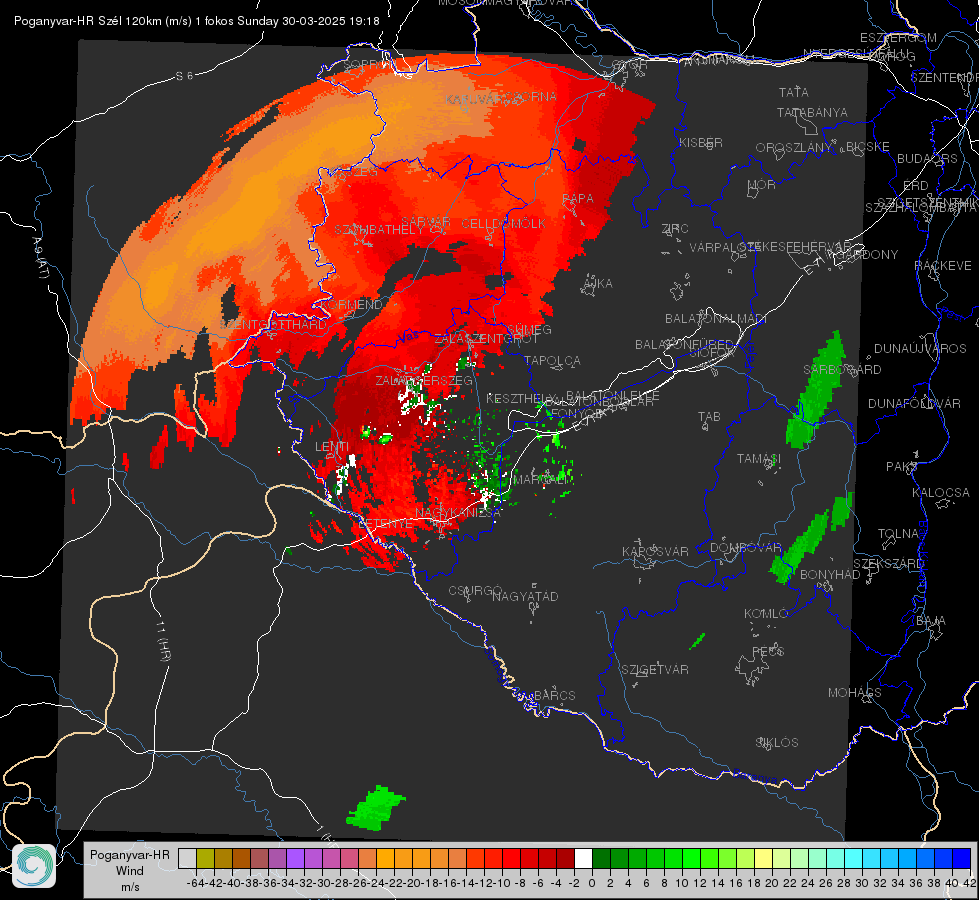Select the TATA city label
979x900 pixels.
click(794, 92)
